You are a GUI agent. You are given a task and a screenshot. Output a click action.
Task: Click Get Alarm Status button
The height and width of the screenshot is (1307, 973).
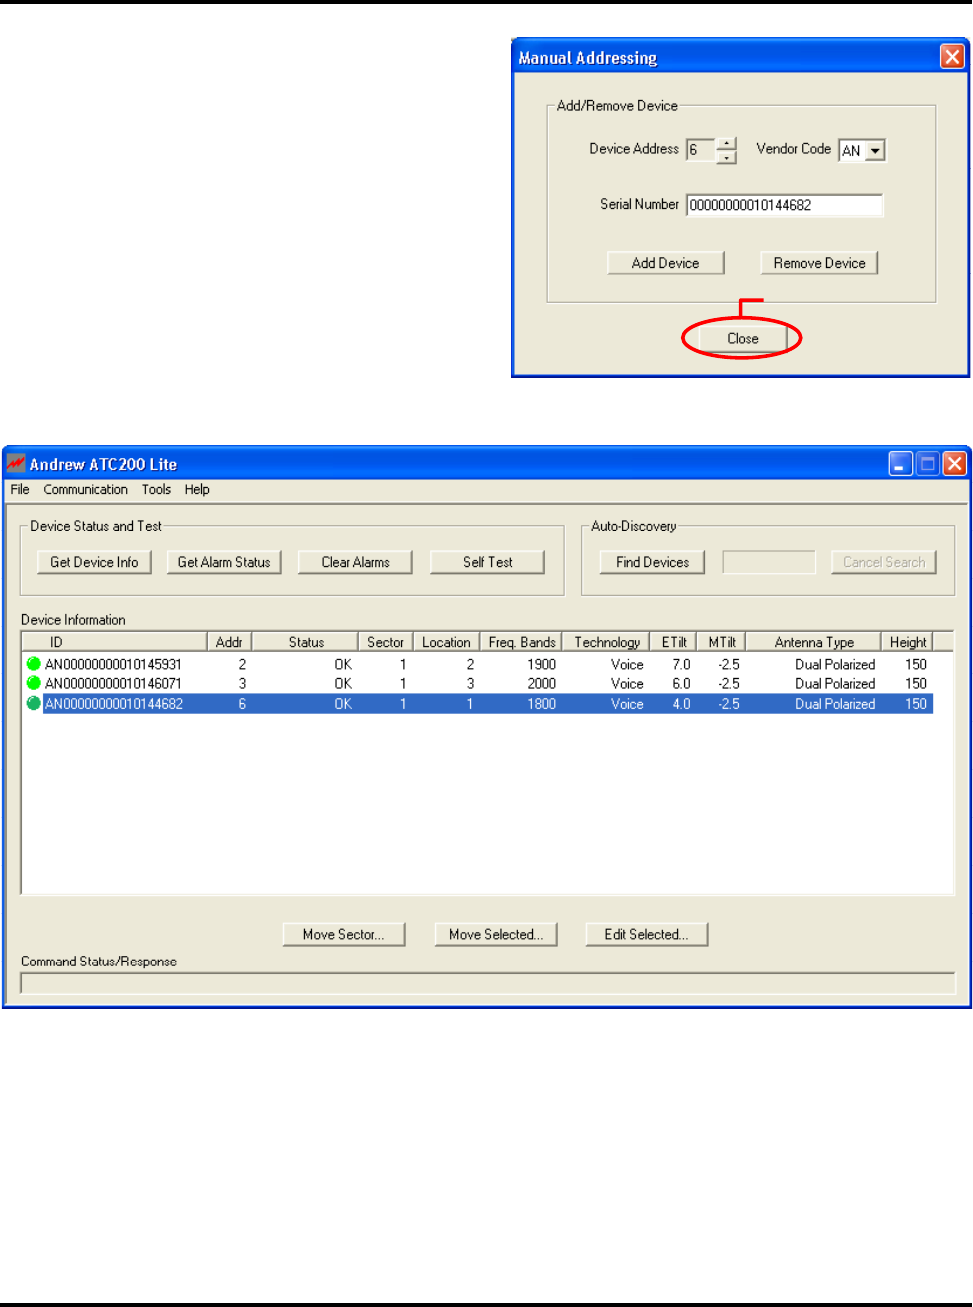[x=224, y=562]
